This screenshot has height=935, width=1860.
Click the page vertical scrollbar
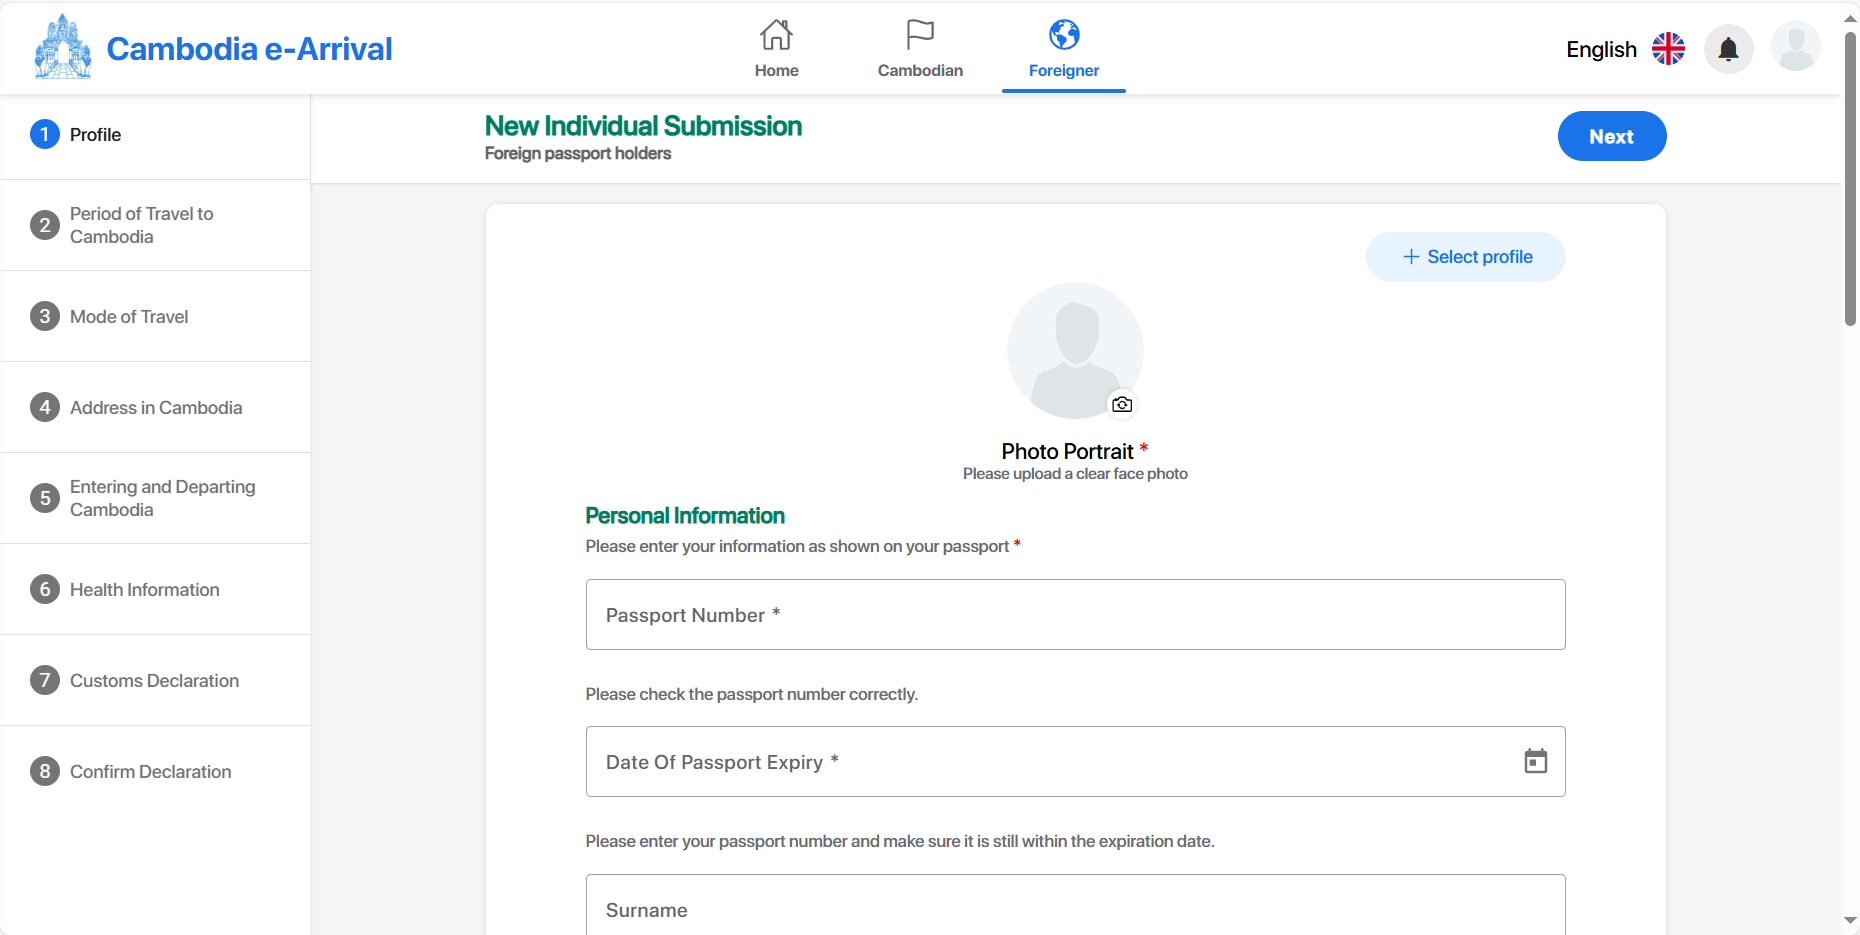click(x=1850, y=180)
